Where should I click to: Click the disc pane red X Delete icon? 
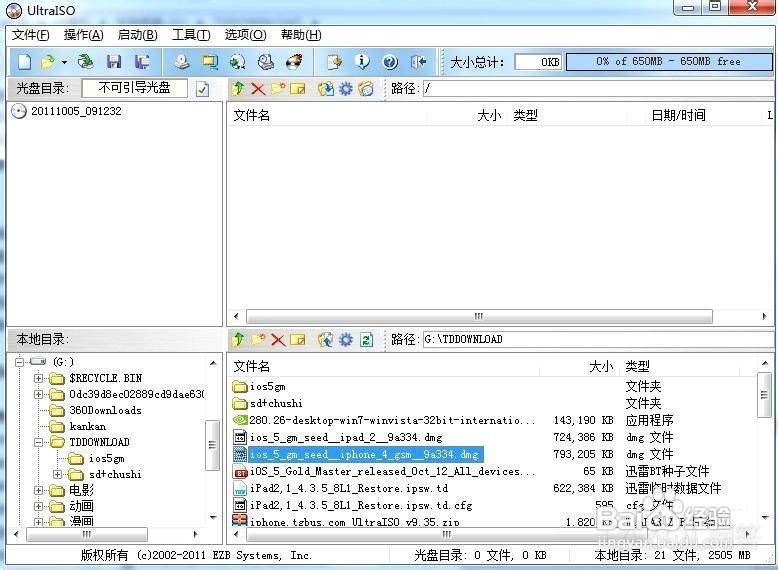(258, 89)
